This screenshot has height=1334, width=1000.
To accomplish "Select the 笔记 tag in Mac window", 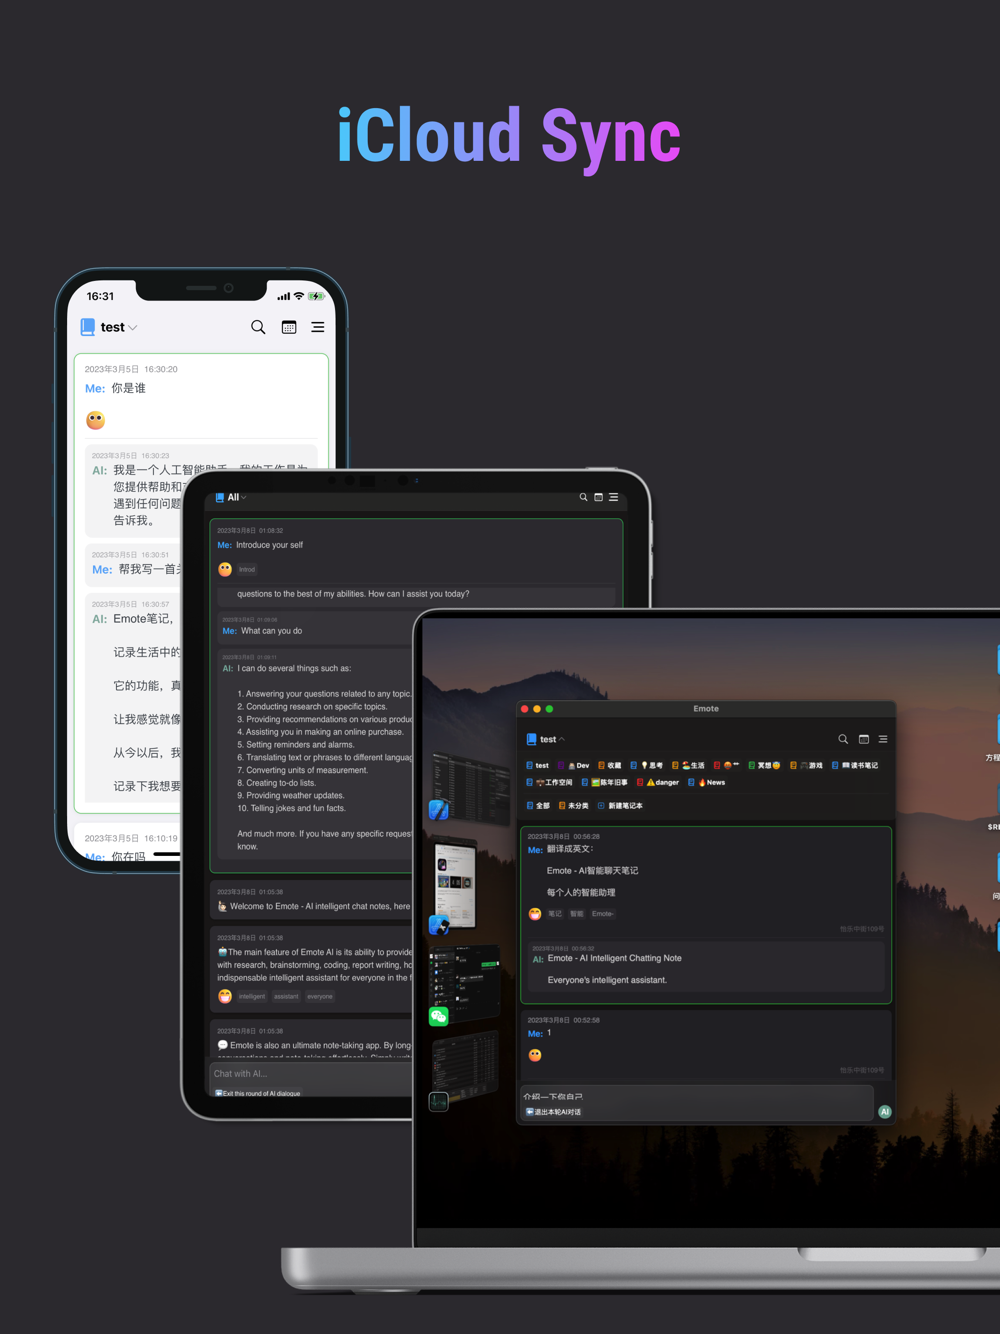I will pos(555,914).
